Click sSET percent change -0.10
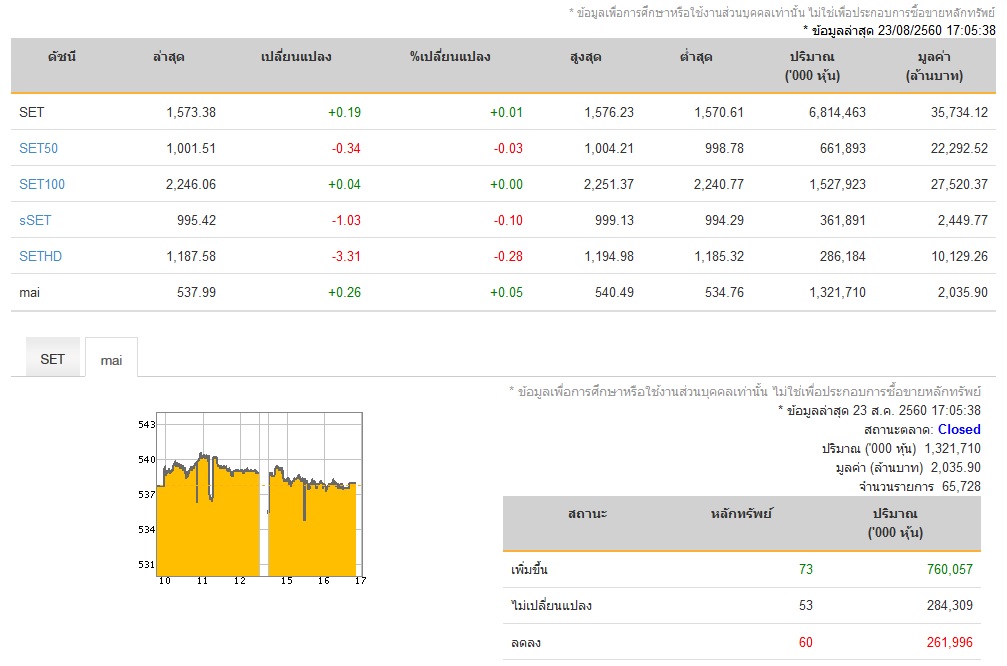Screen dimensions: 1007x666 (x=508, y=220)
